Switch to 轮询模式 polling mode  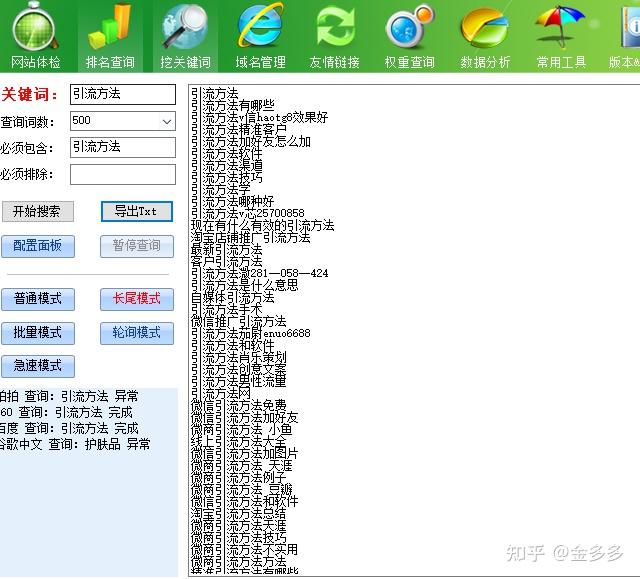click(x=137, y=333)
